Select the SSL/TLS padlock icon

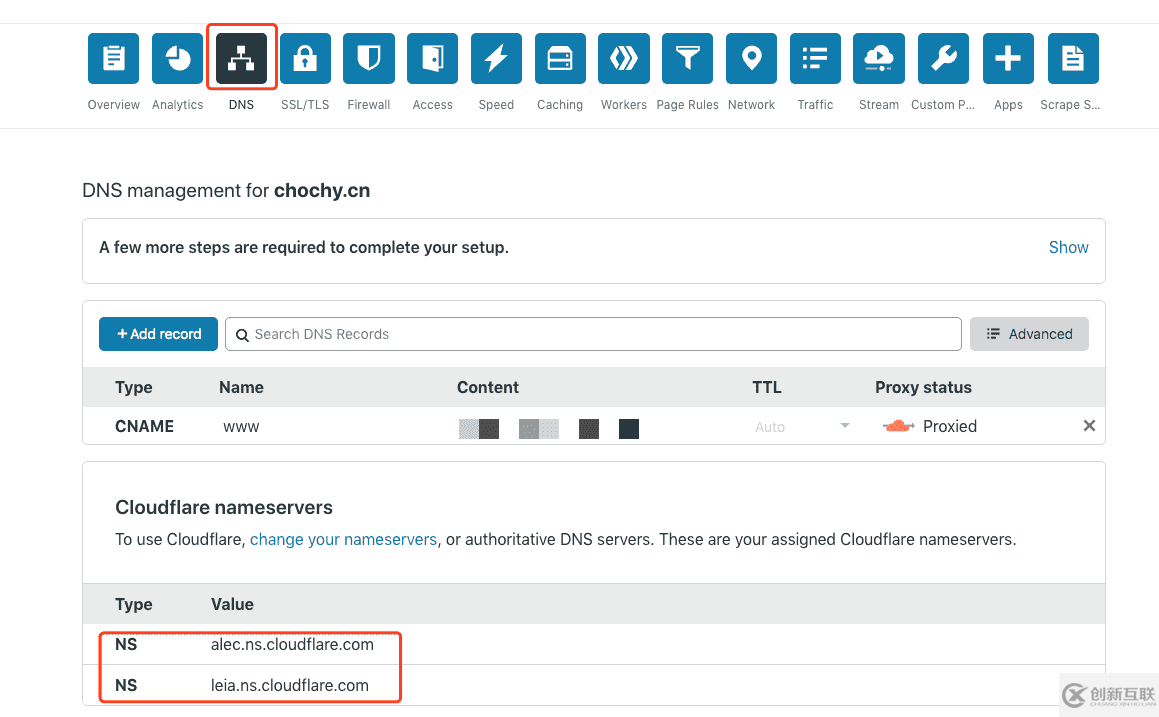[x=305, y=59]
